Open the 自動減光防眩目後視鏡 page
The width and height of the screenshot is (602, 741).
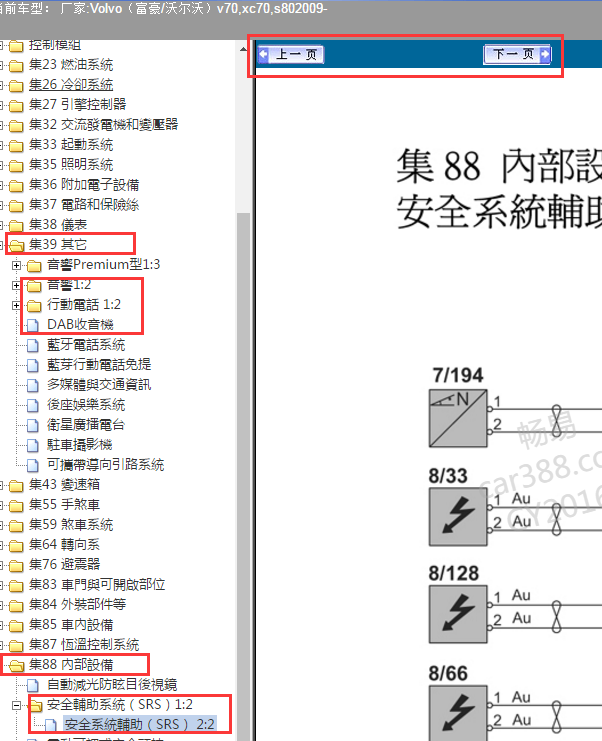click(x=112, y=685)
